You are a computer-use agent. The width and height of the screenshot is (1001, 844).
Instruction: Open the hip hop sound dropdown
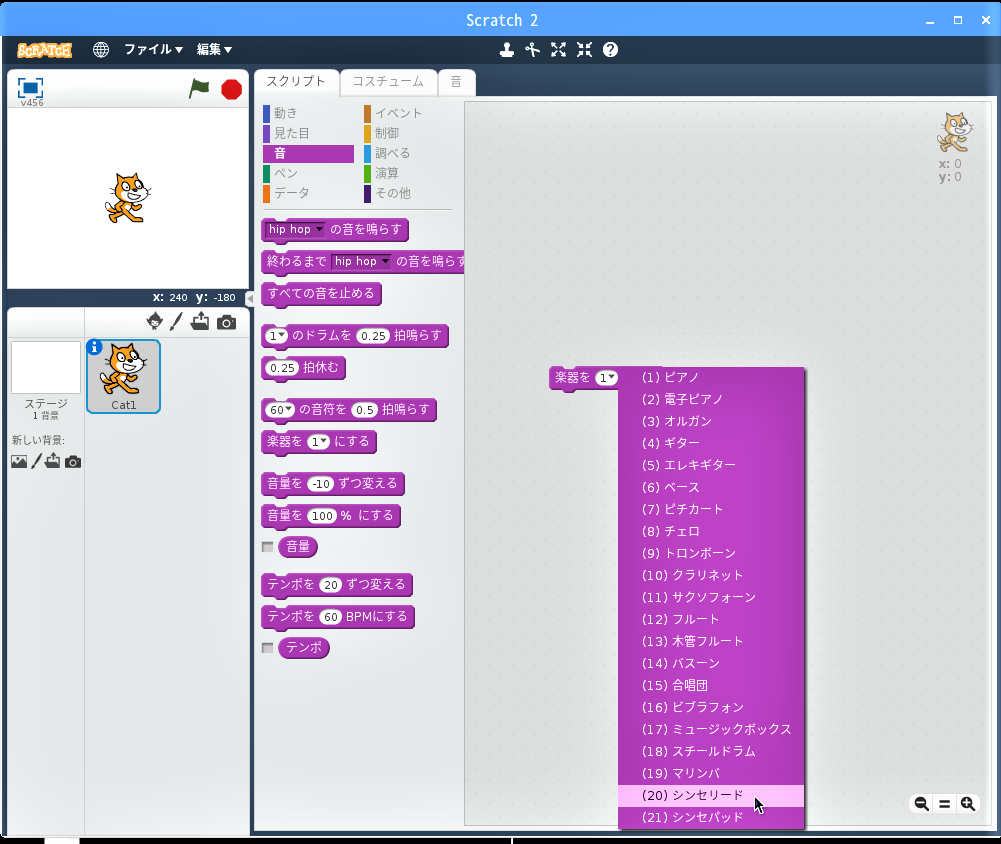pos(319,230)
